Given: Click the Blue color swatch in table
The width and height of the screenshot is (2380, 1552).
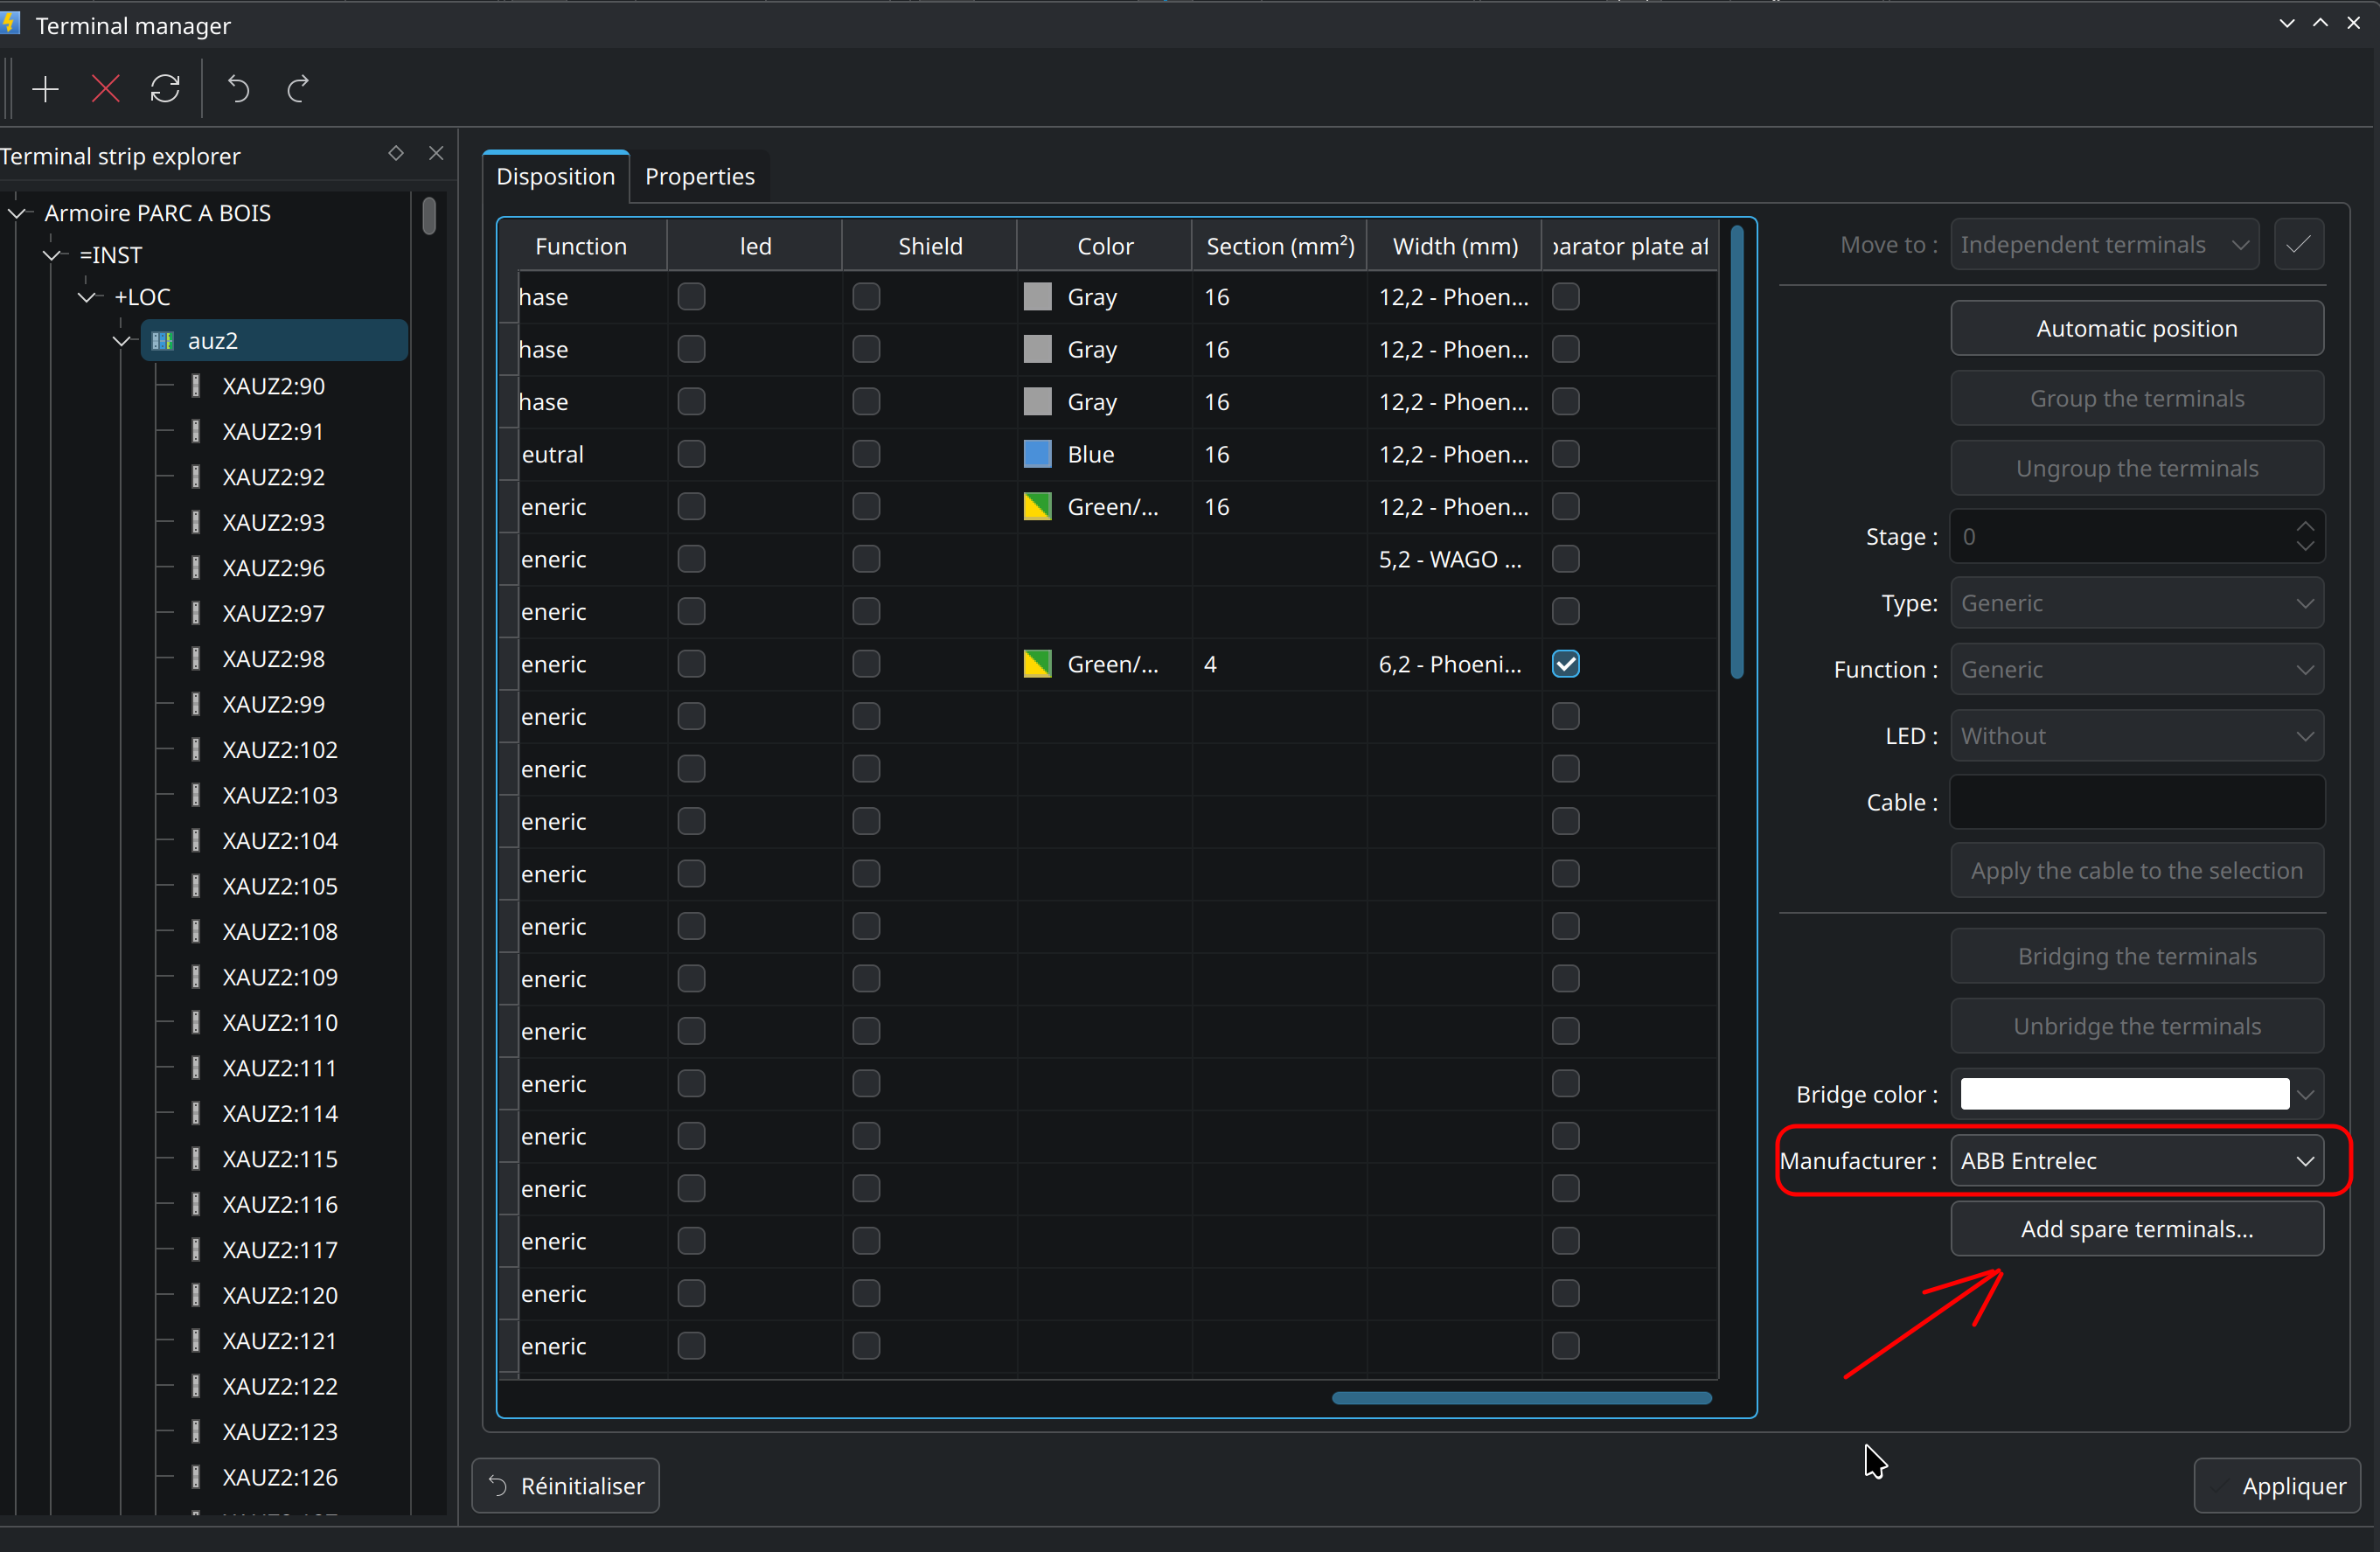Looking at the screenshot, I should (1037, 455).
